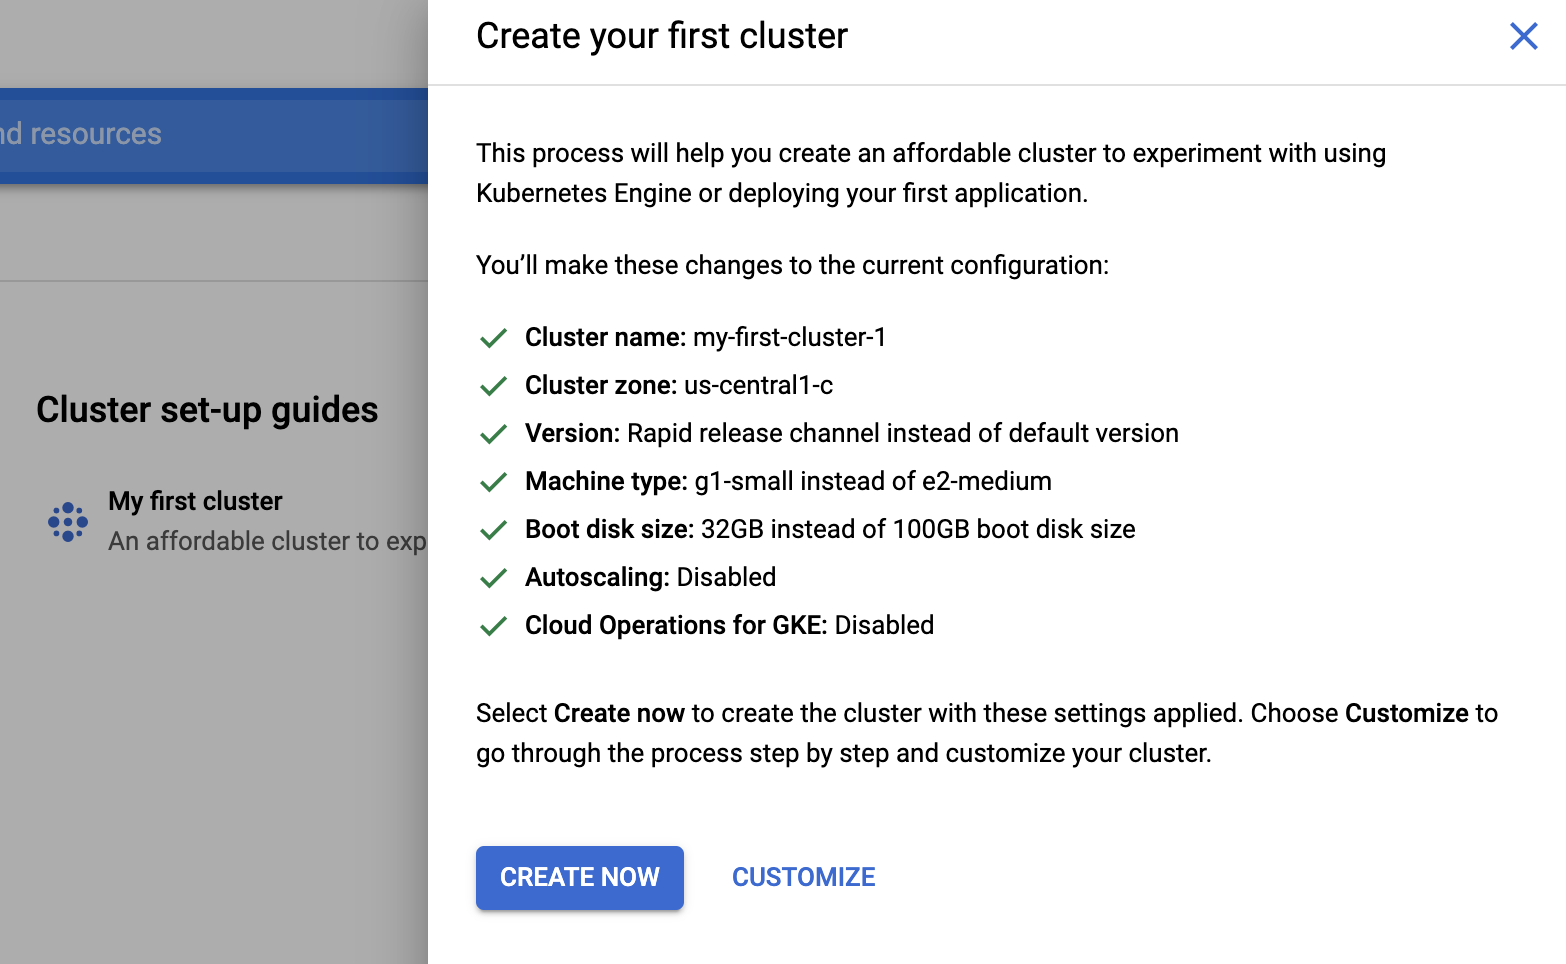Click the CREATE NOW button
This screenshot has height=964, width=1566.
coord(580,877)
